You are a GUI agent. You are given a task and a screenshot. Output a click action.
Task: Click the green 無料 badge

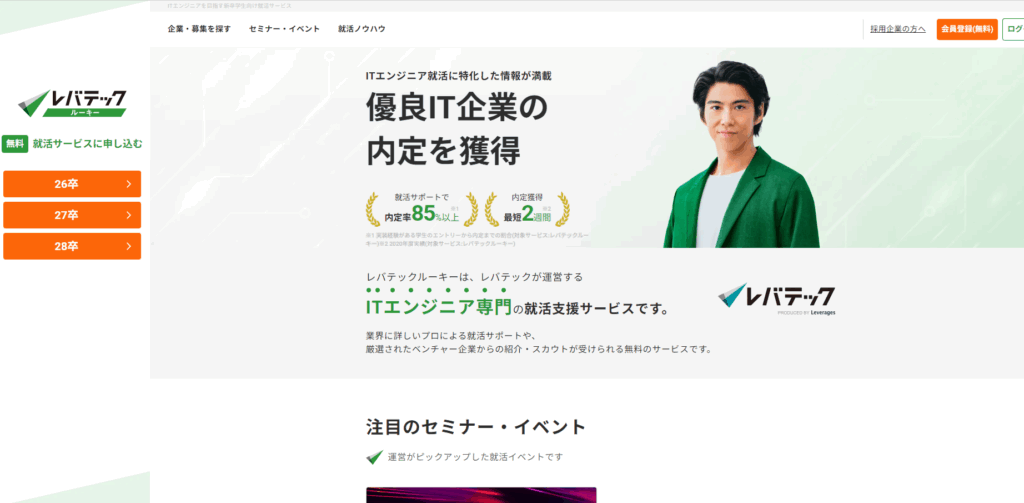click(x=15, y=144)
